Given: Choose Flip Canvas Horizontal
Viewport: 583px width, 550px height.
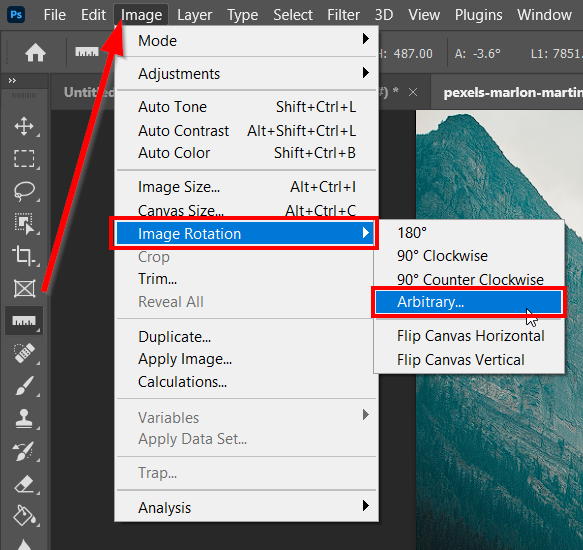Looking at the screenshot, I should (469, 336).
